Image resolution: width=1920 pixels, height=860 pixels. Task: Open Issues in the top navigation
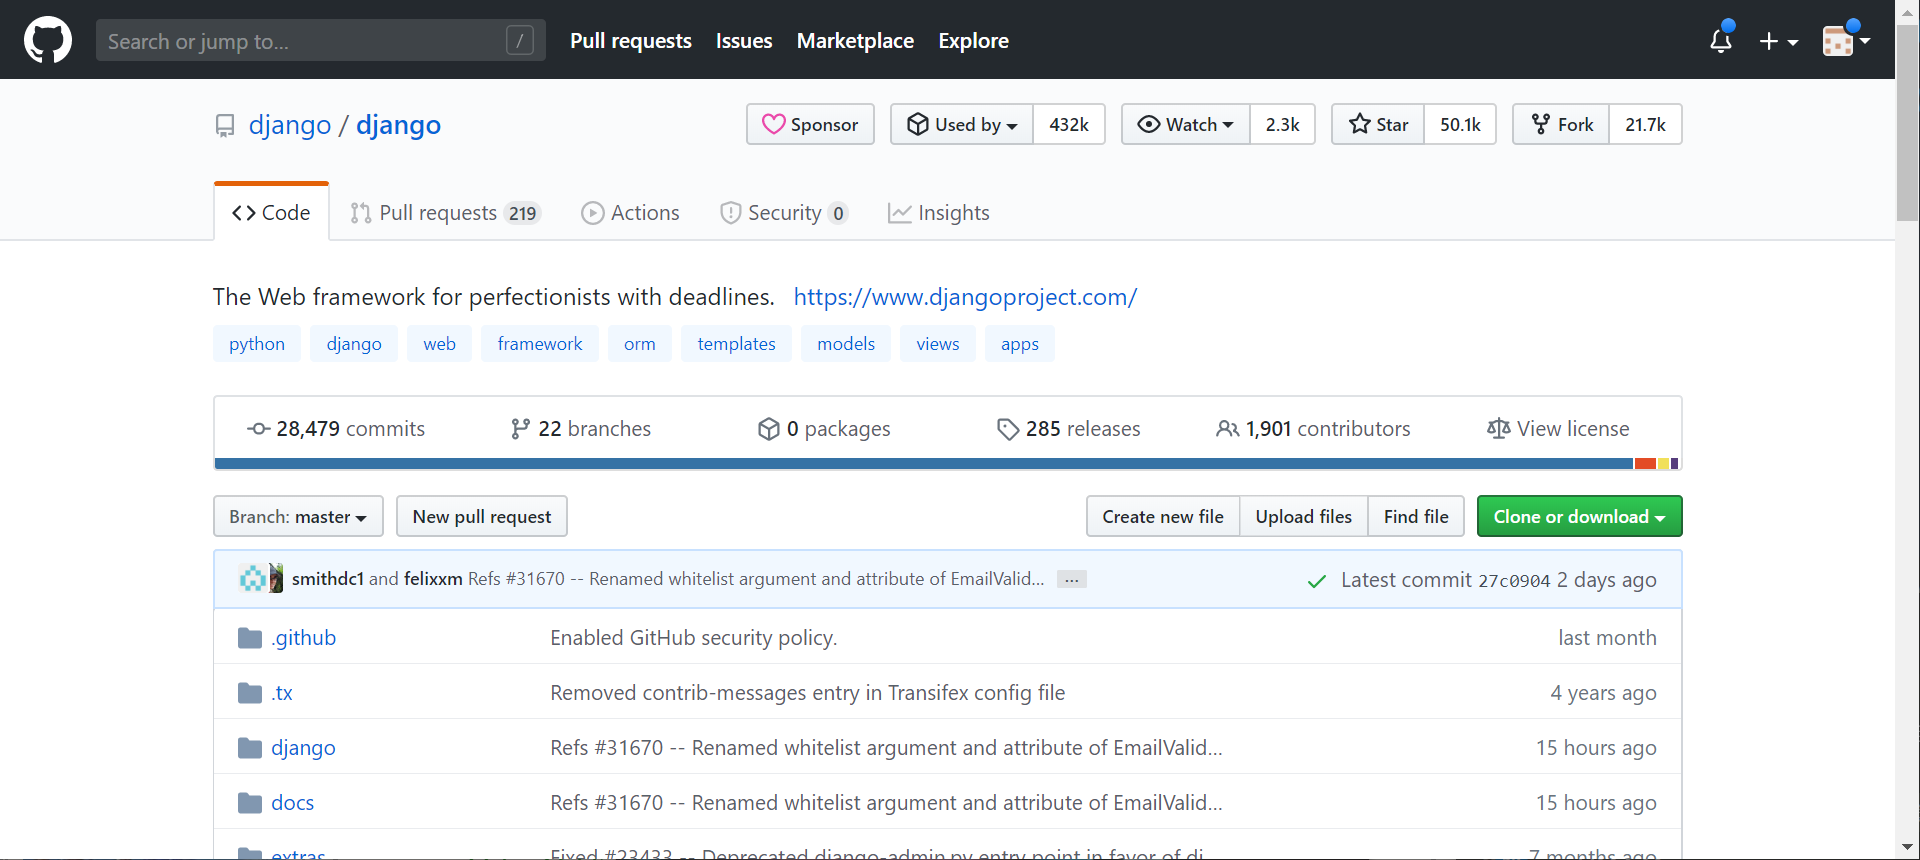744,41
